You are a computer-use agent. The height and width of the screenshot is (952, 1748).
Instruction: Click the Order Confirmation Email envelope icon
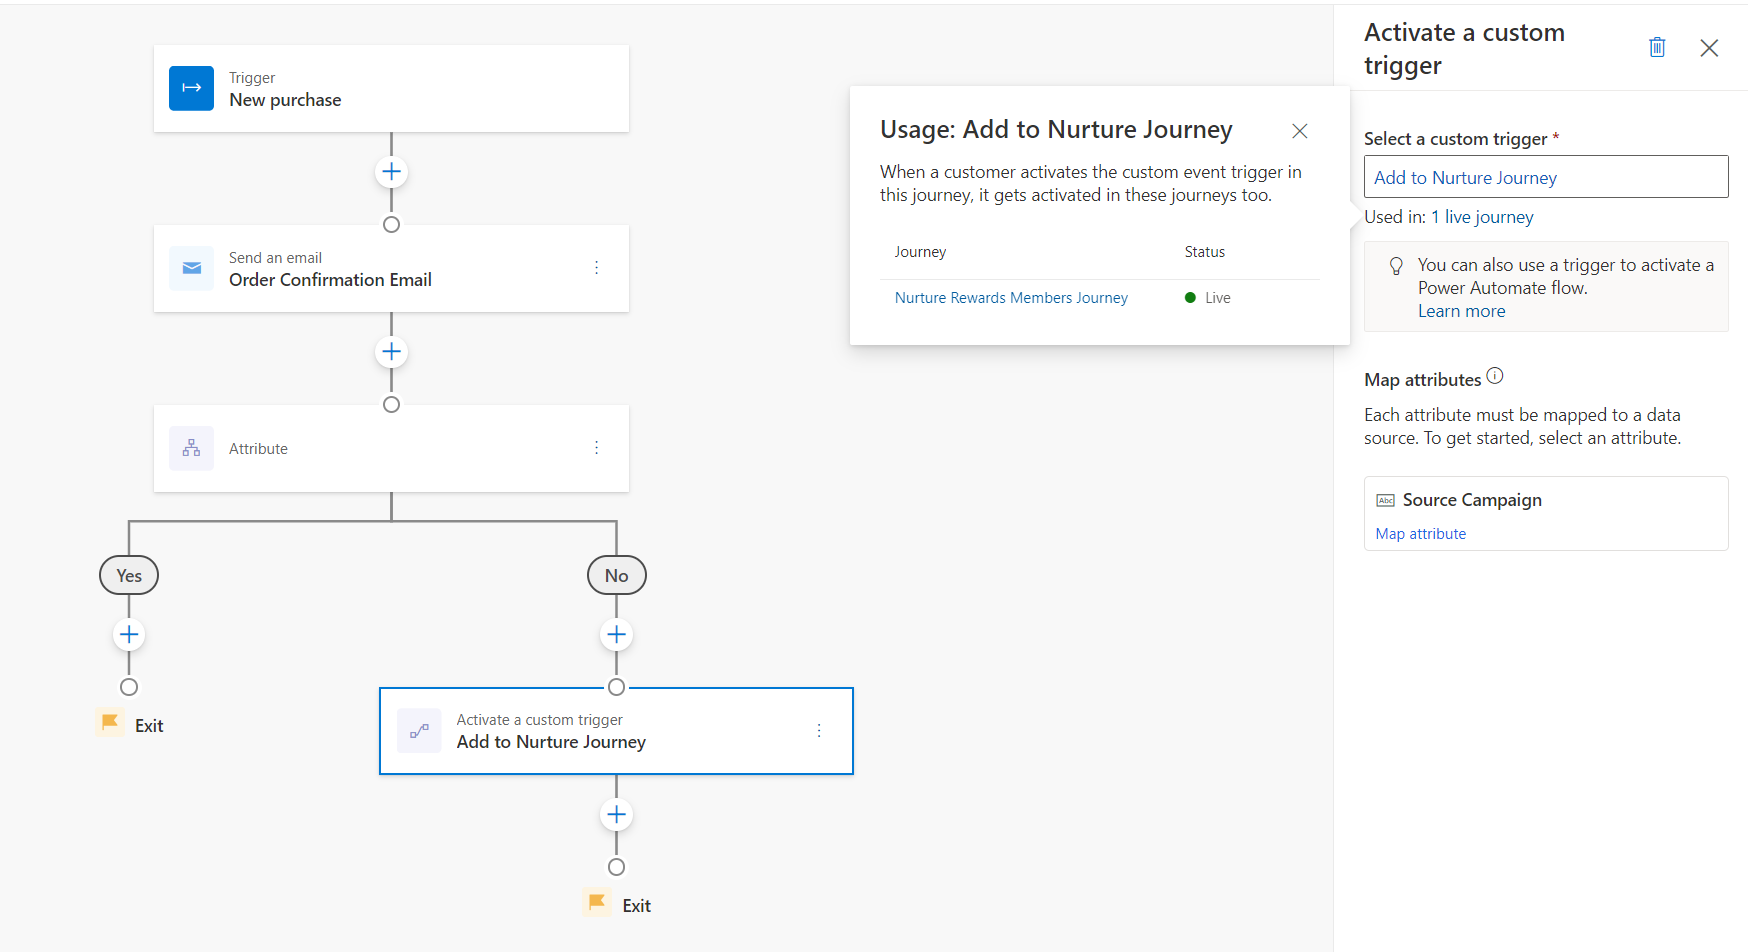(x=191, y=268)
